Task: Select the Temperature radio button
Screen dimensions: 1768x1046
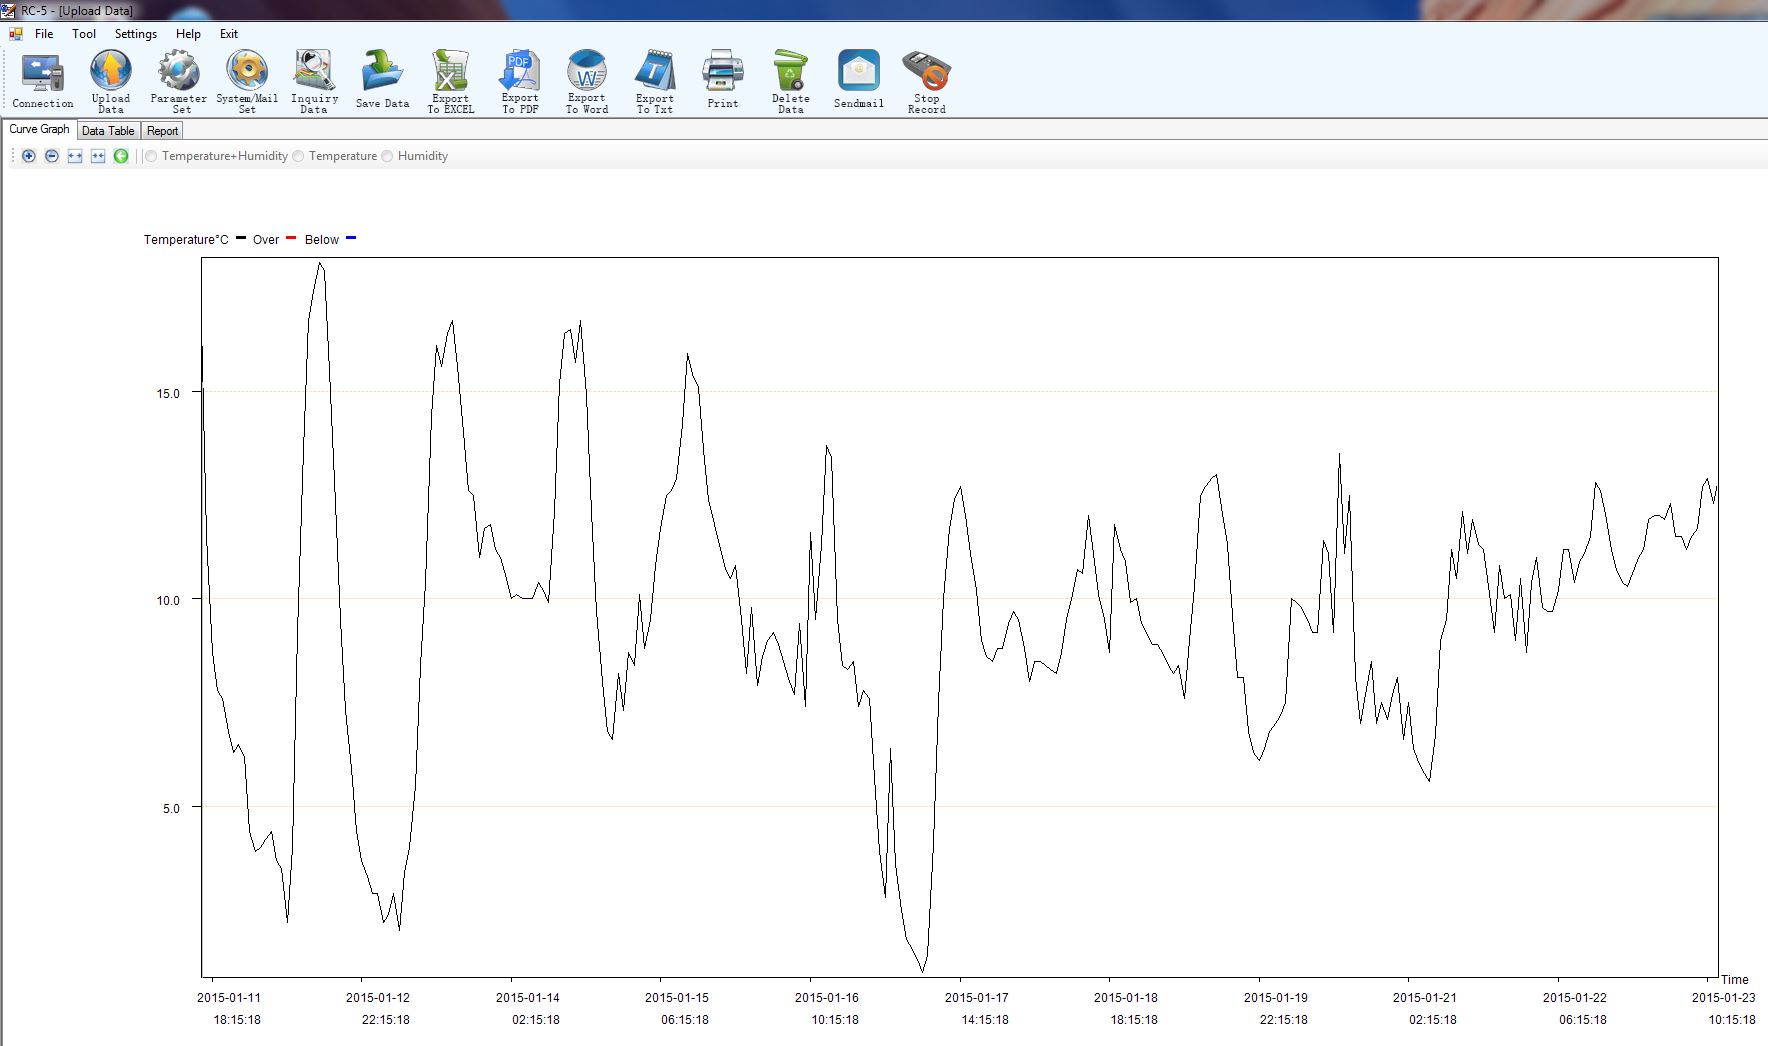Action: pyautogui.click(x=298, y=156)
